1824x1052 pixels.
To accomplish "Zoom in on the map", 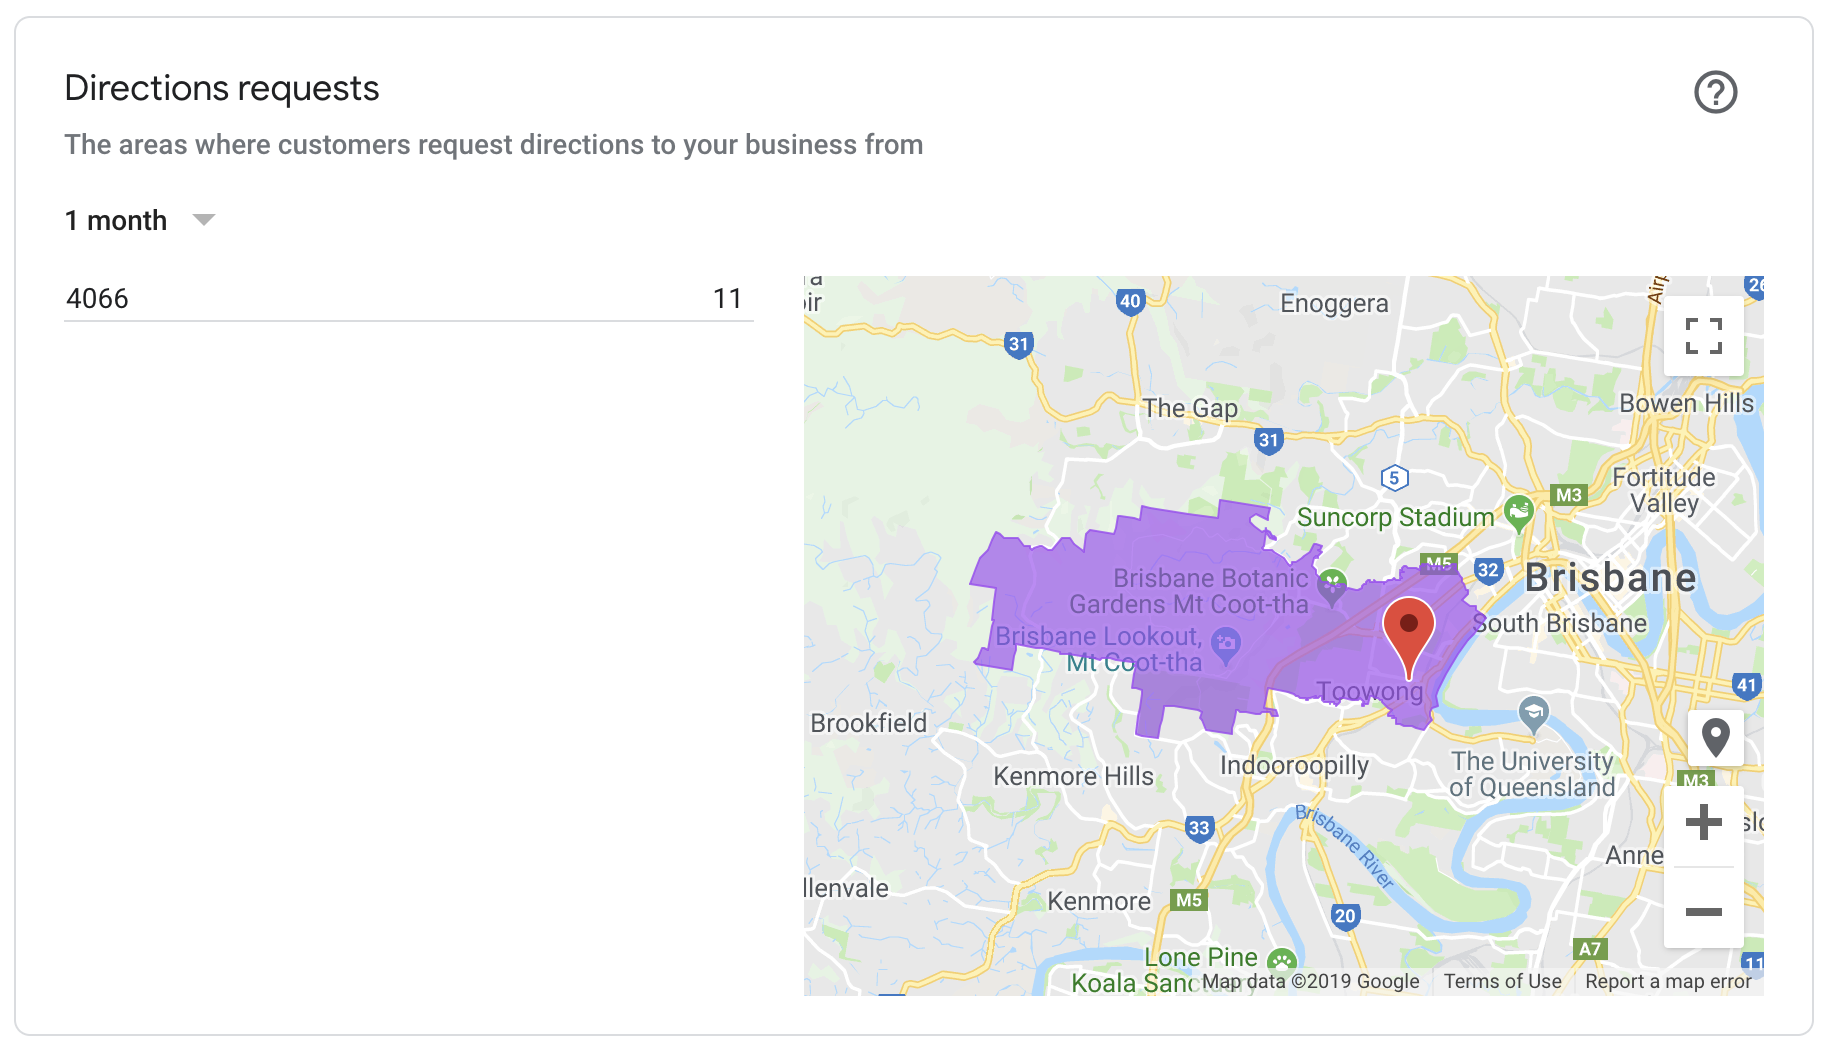I will click(x=1703, y=823).
